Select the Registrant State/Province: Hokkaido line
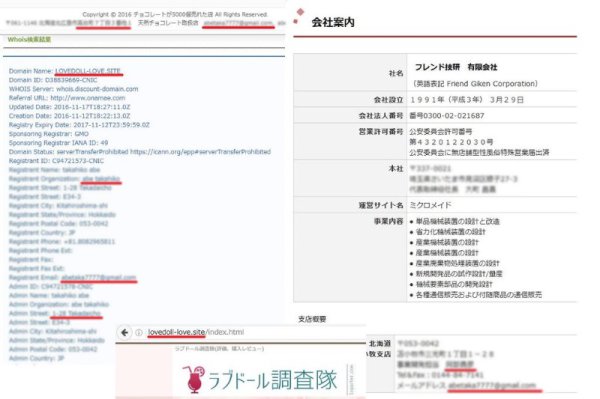Screen dimensions: 600x399 [x=62, y=215]
